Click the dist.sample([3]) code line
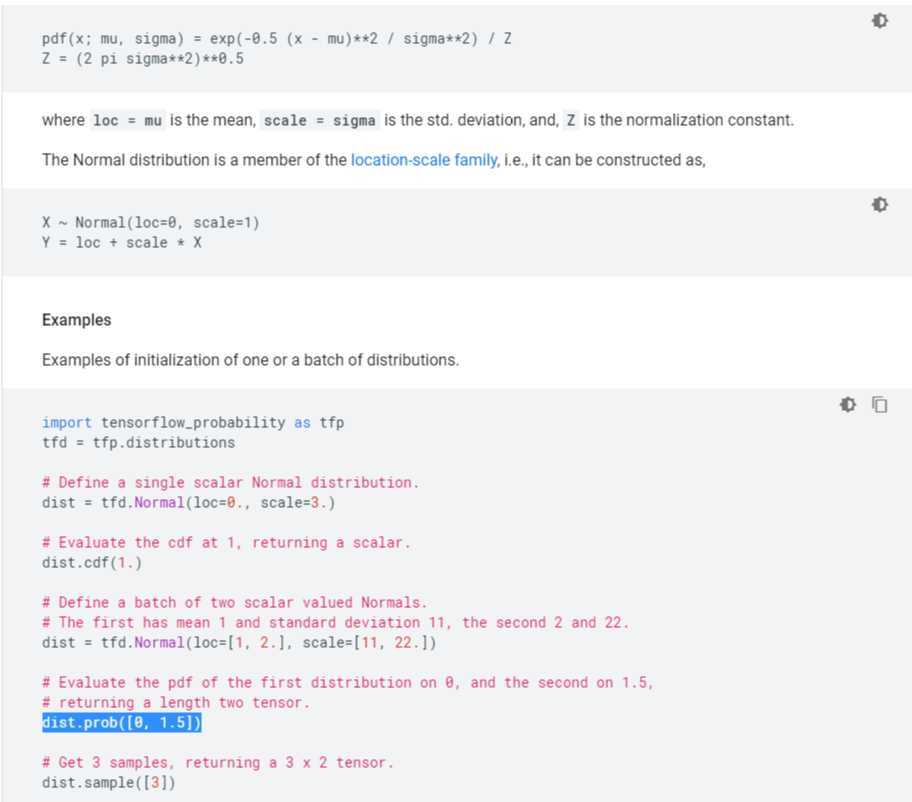Viewport: 912px width, 802px height. [109, 783]
